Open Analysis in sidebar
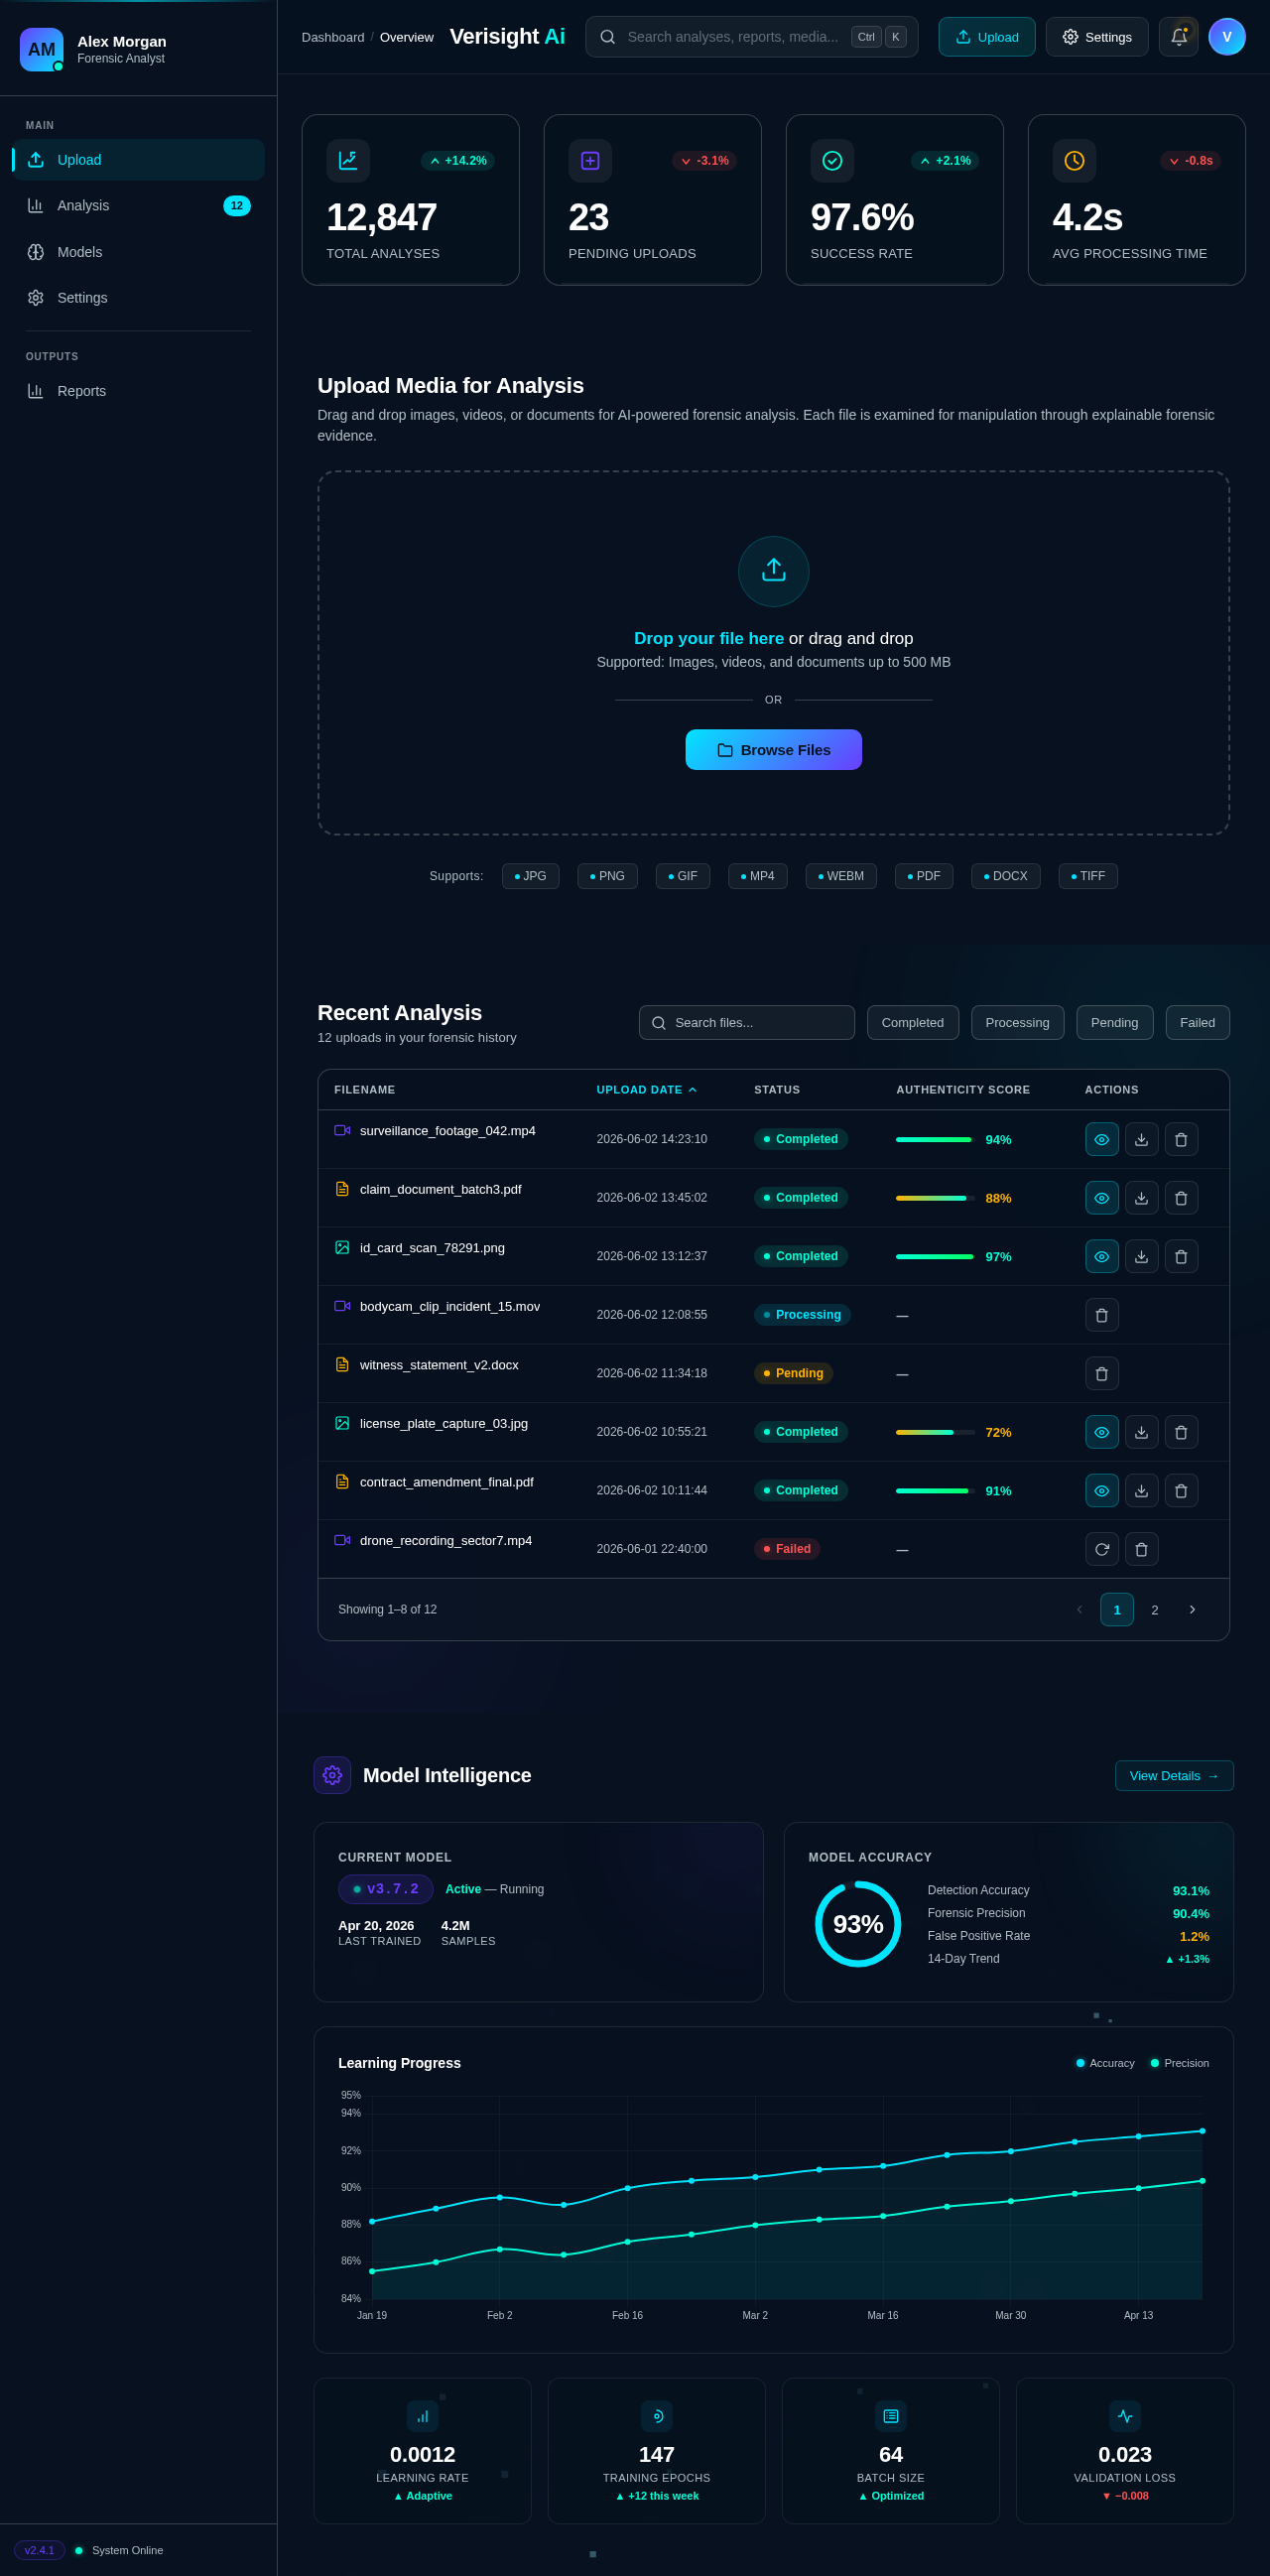 [138, 206]
